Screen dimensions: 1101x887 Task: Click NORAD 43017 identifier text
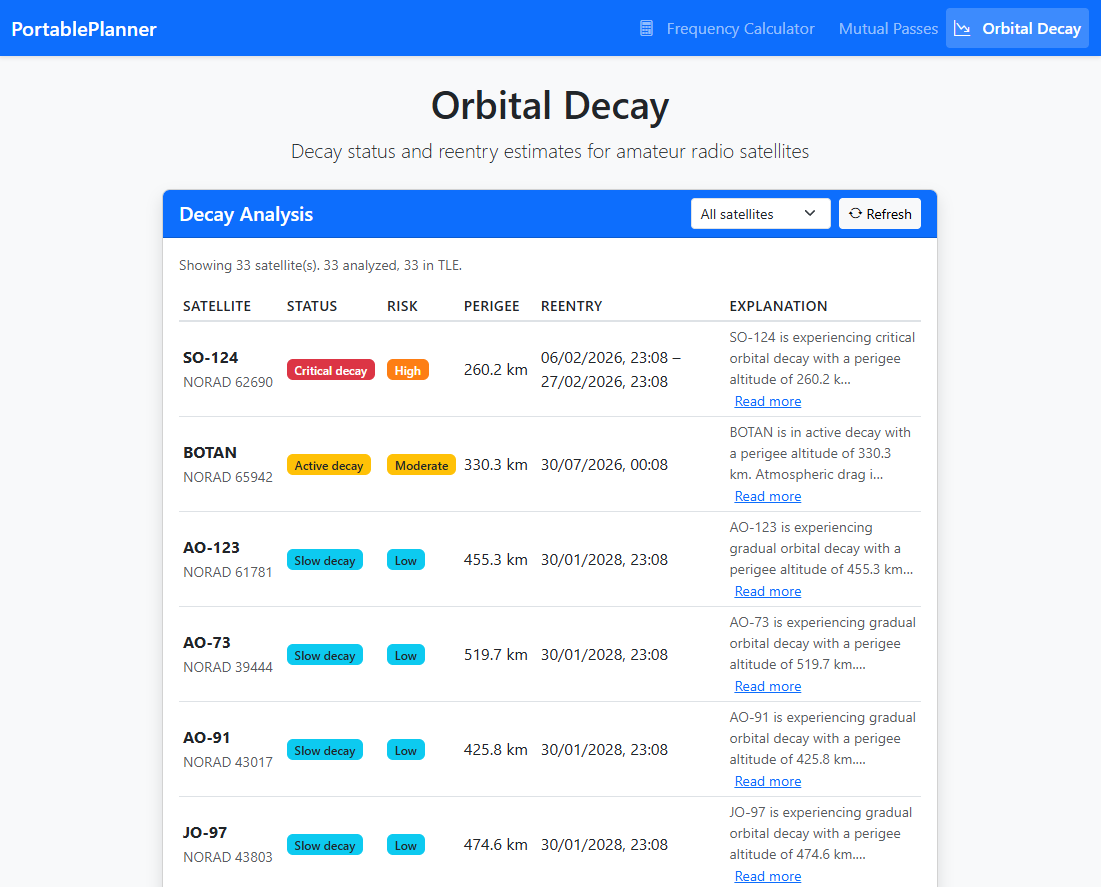[x=228, y=761]
